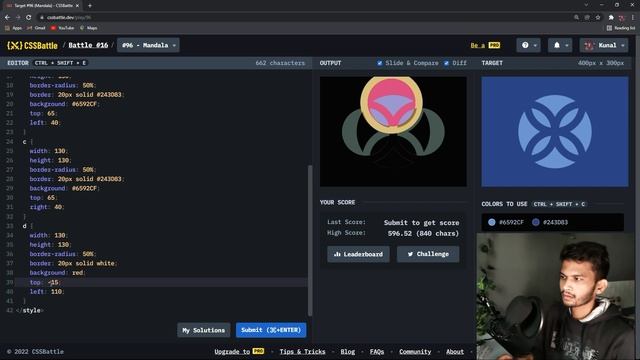Viewport: 640px width, 360px height.
Task: Click the browser address bar
Action: point(306,18)
